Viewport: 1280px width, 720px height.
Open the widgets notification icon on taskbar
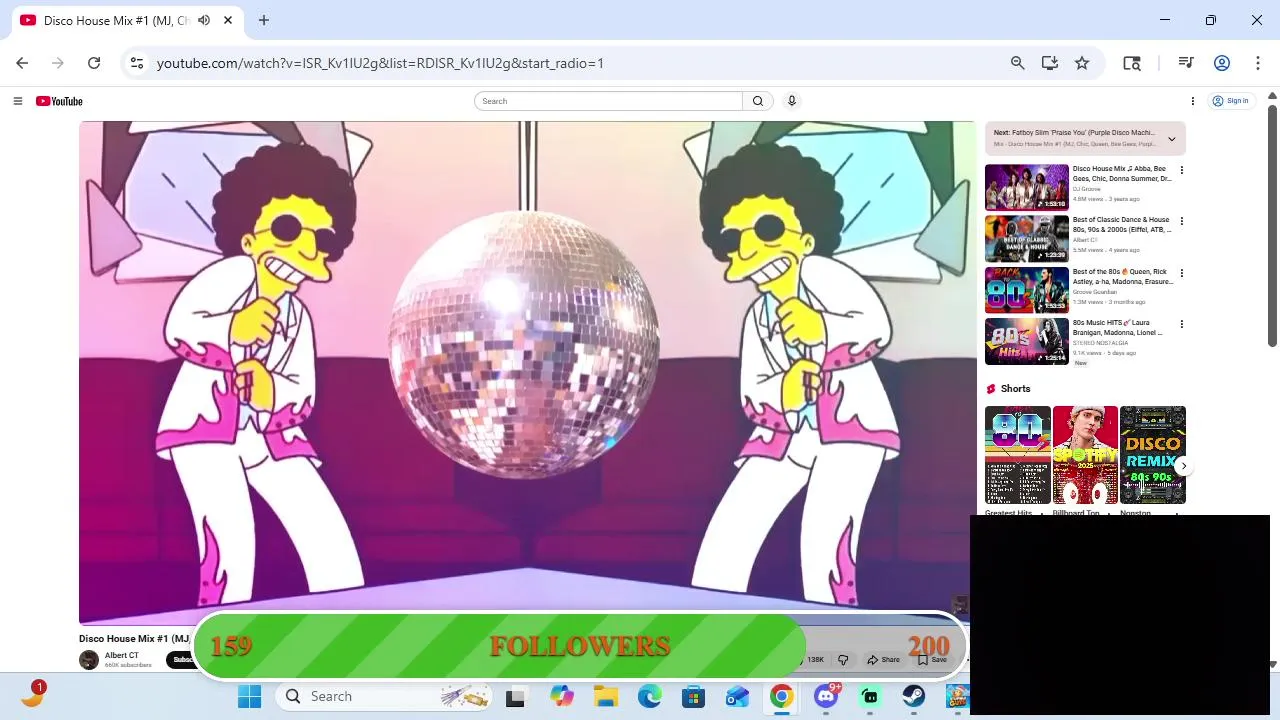(32, 695)
